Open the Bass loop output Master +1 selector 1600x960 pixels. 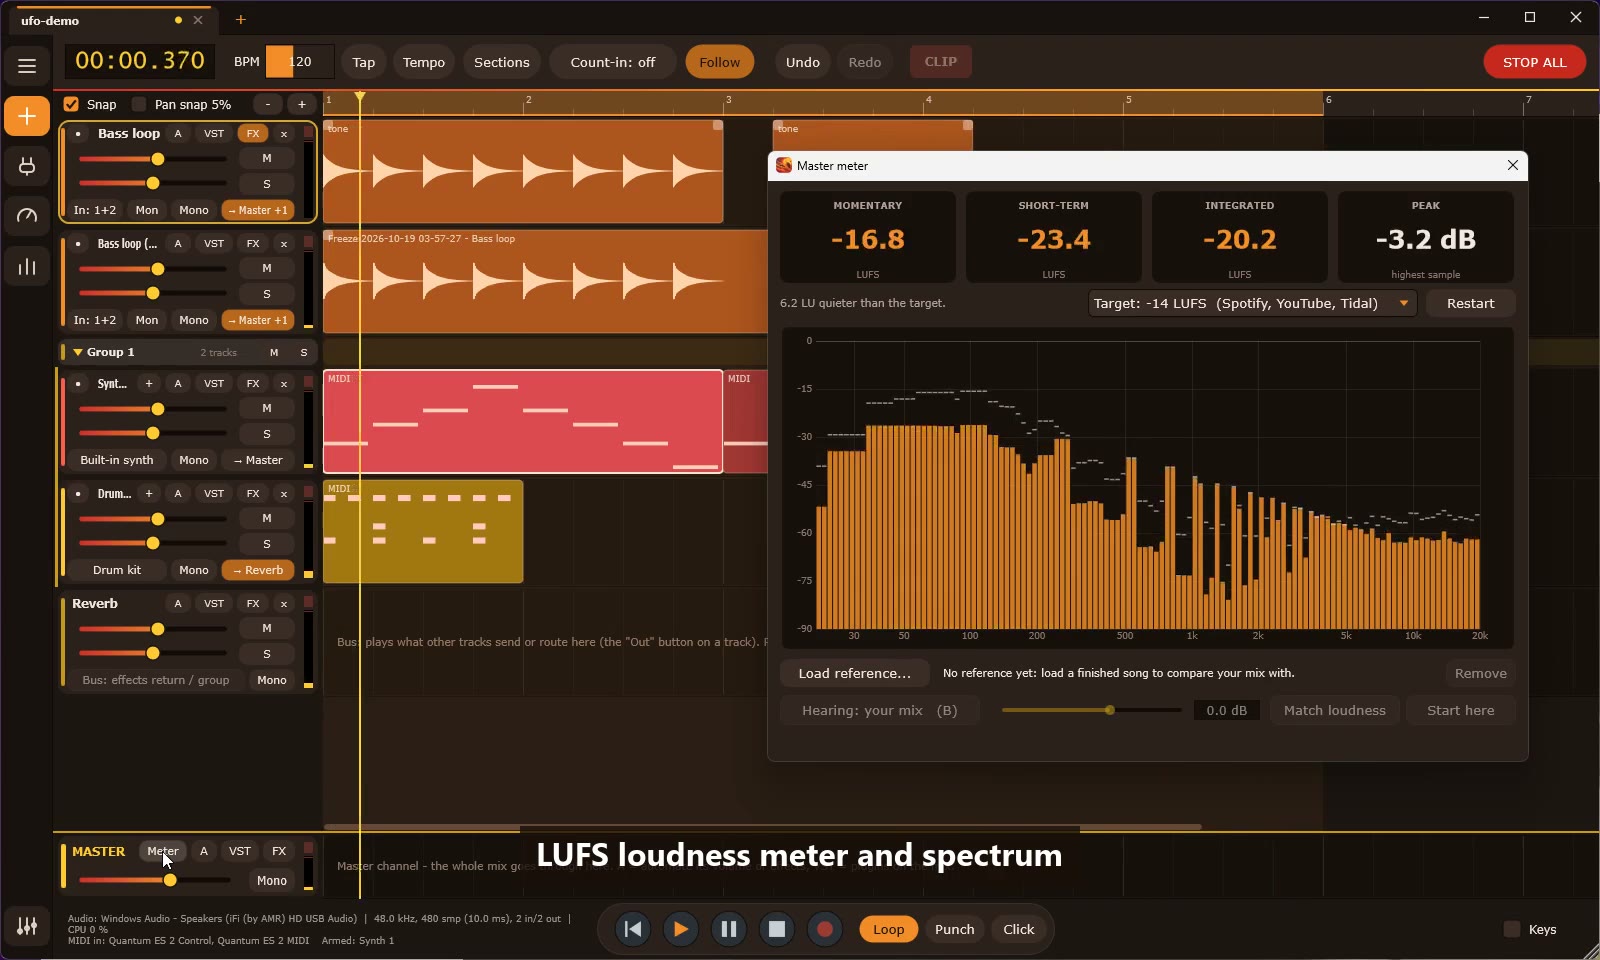coord(258,210)
